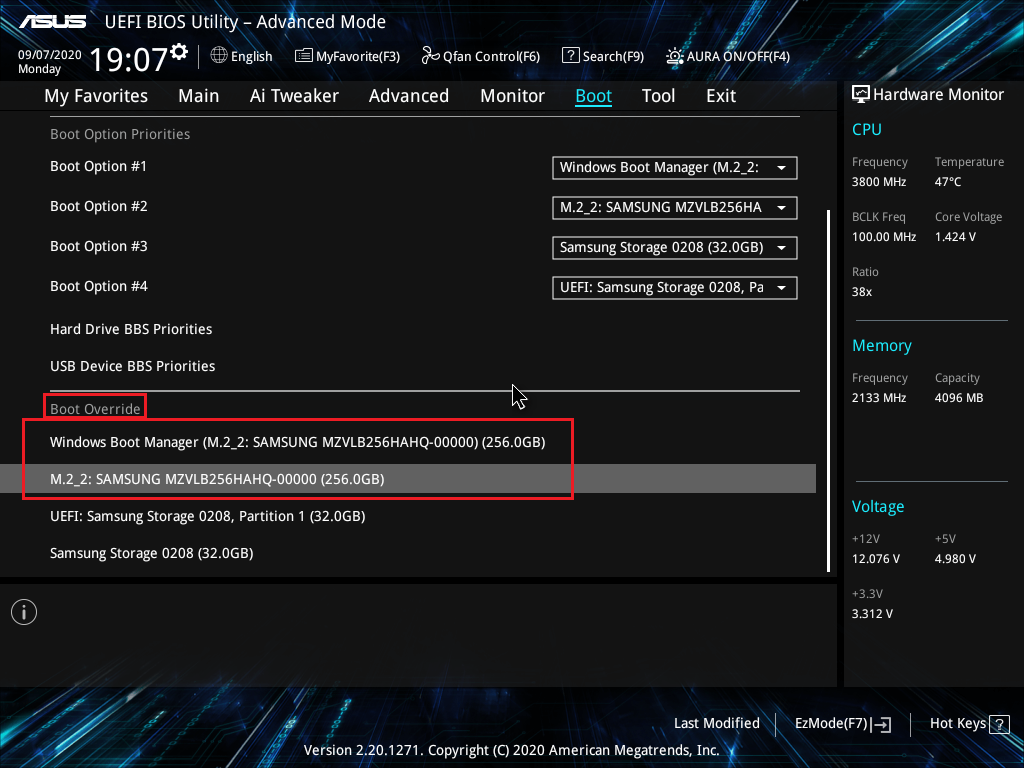1024x768 pixels.
Task: Boot from UEFI Samsung Storage Partition 1
Action: 208,516
